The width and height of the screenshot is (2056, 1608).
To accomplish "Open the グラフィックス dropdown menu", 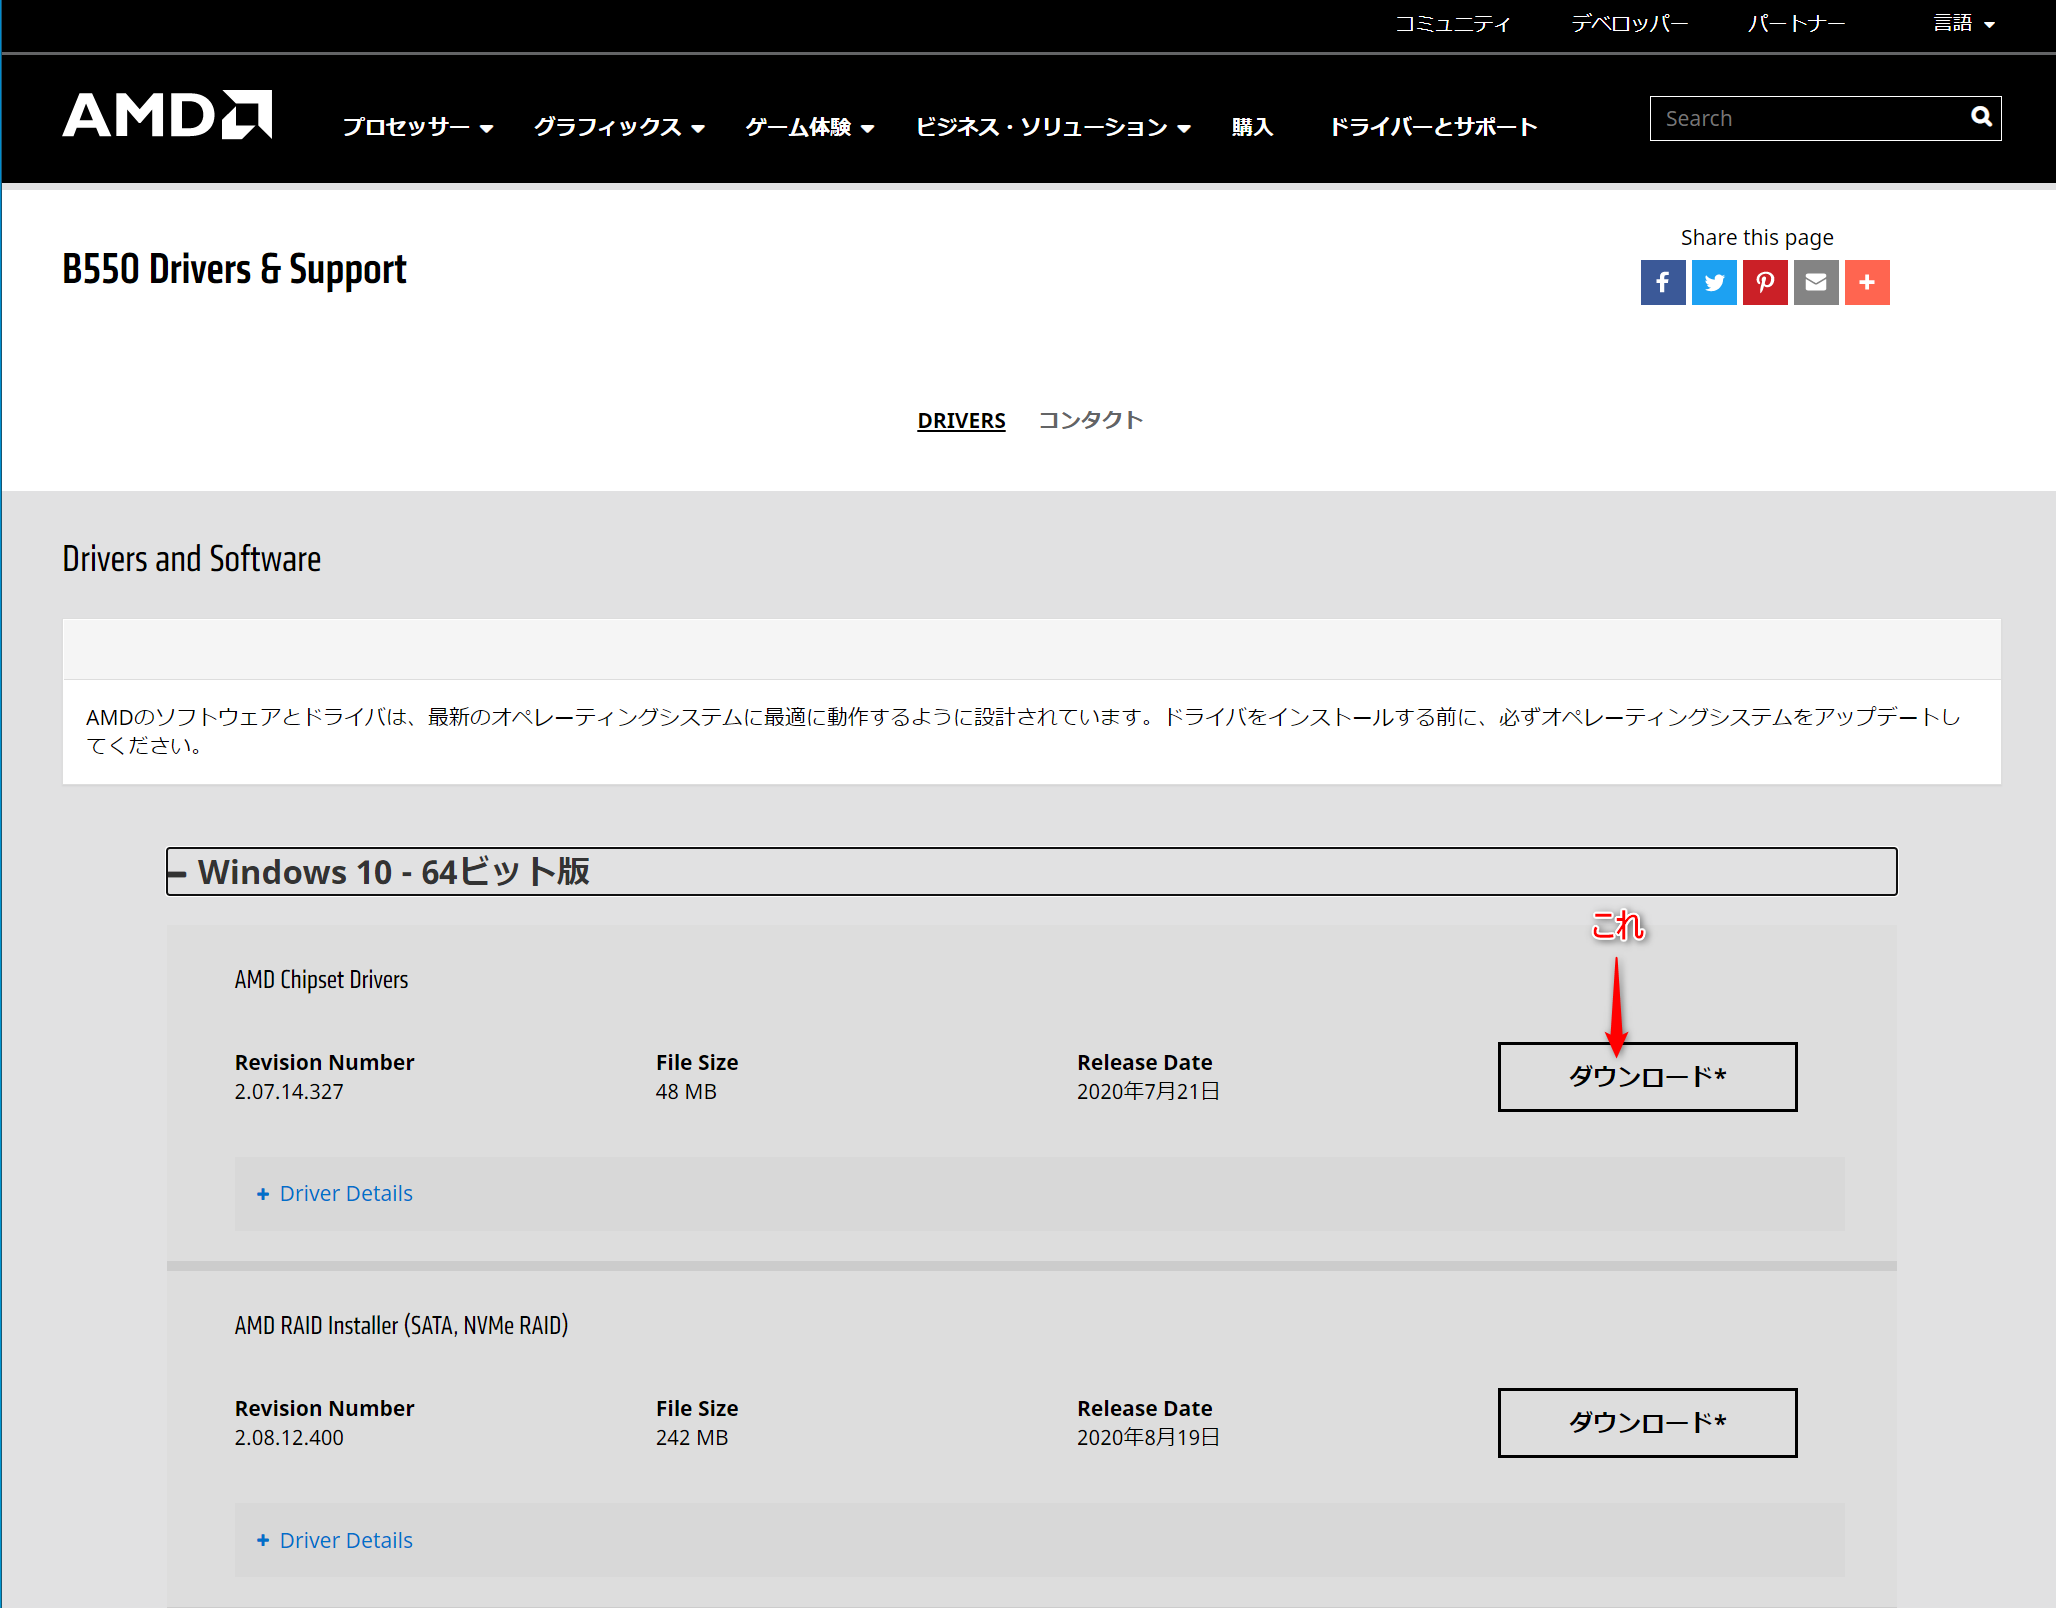I will [620, 127].
